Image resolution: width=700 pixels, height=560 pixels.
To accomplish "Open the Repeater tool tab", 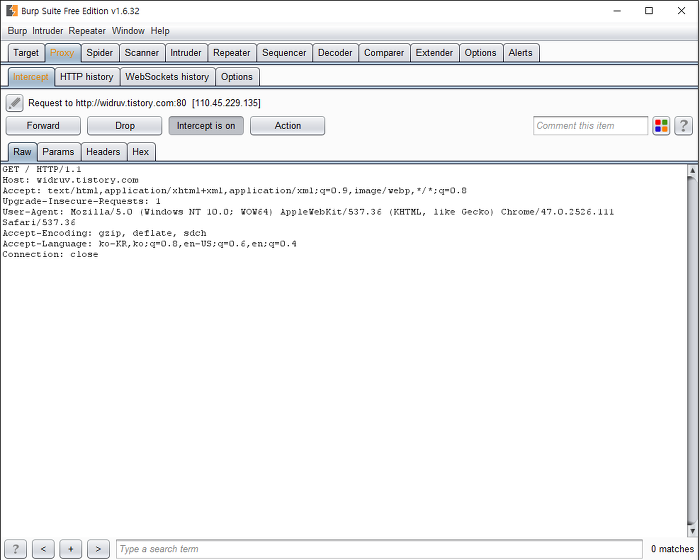I will pyautogui.click(x=232, y=53).
